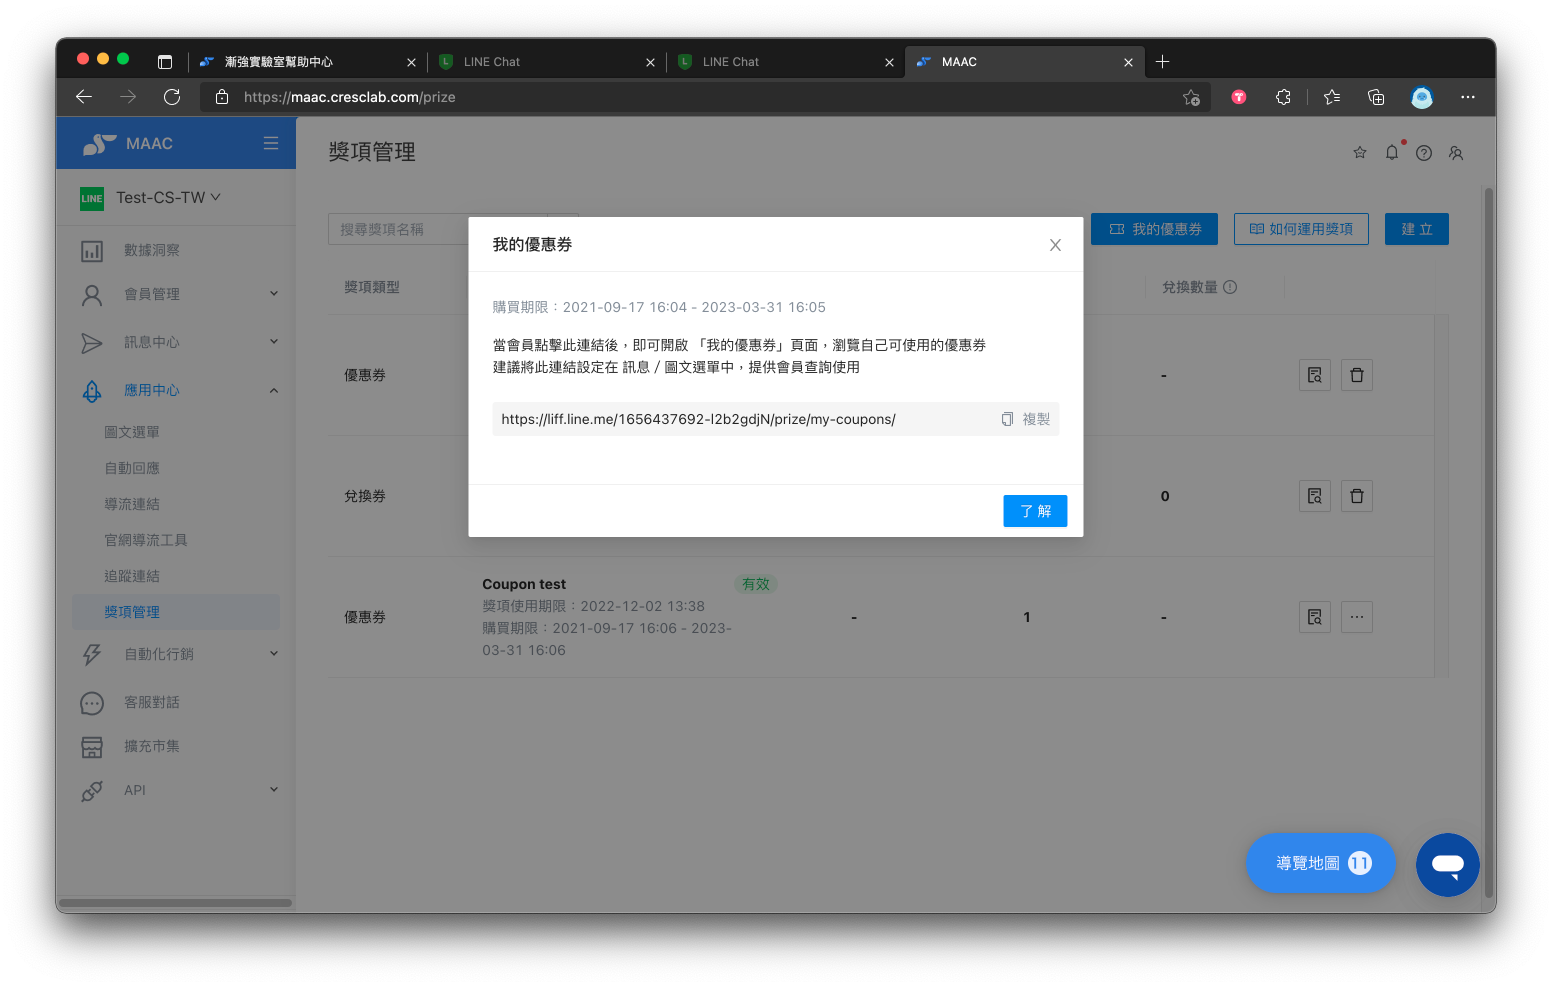Open the chat support bubble

coord(1447,864)
